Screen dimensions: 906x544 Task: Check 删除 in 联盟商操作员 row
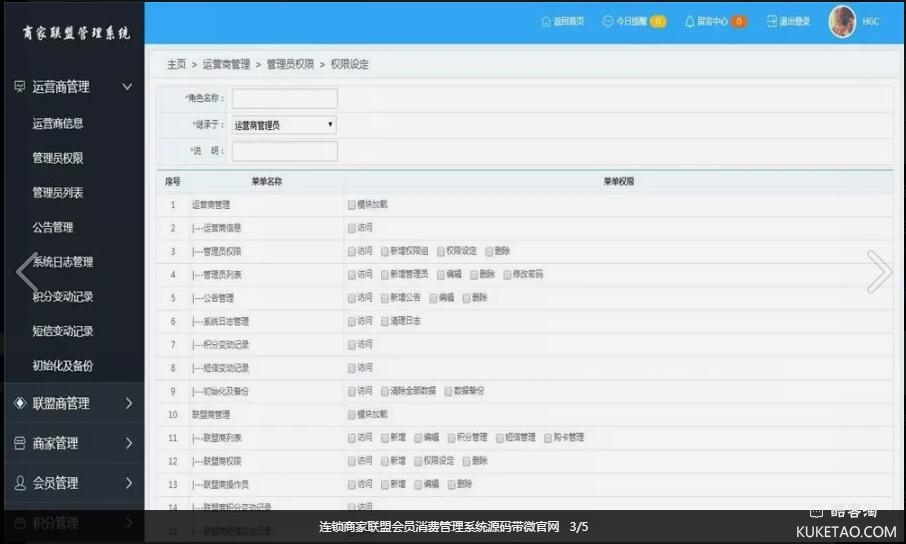point(451,484)
